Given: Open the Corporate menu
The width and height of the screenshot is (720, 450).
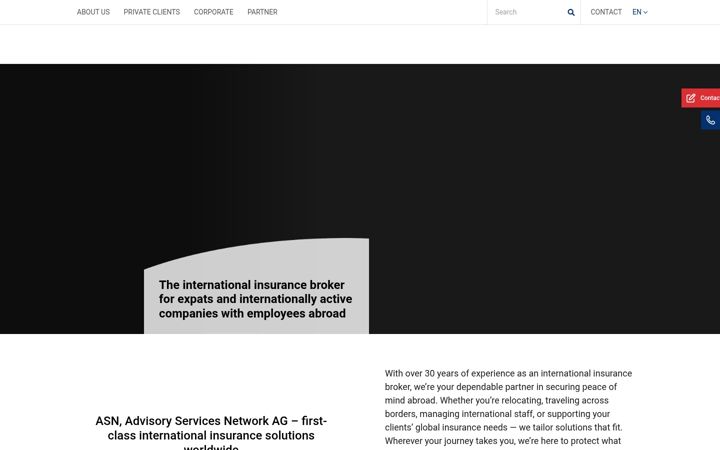Looking at the screenshot, I should pyautogui.click(x=214, y=12).
